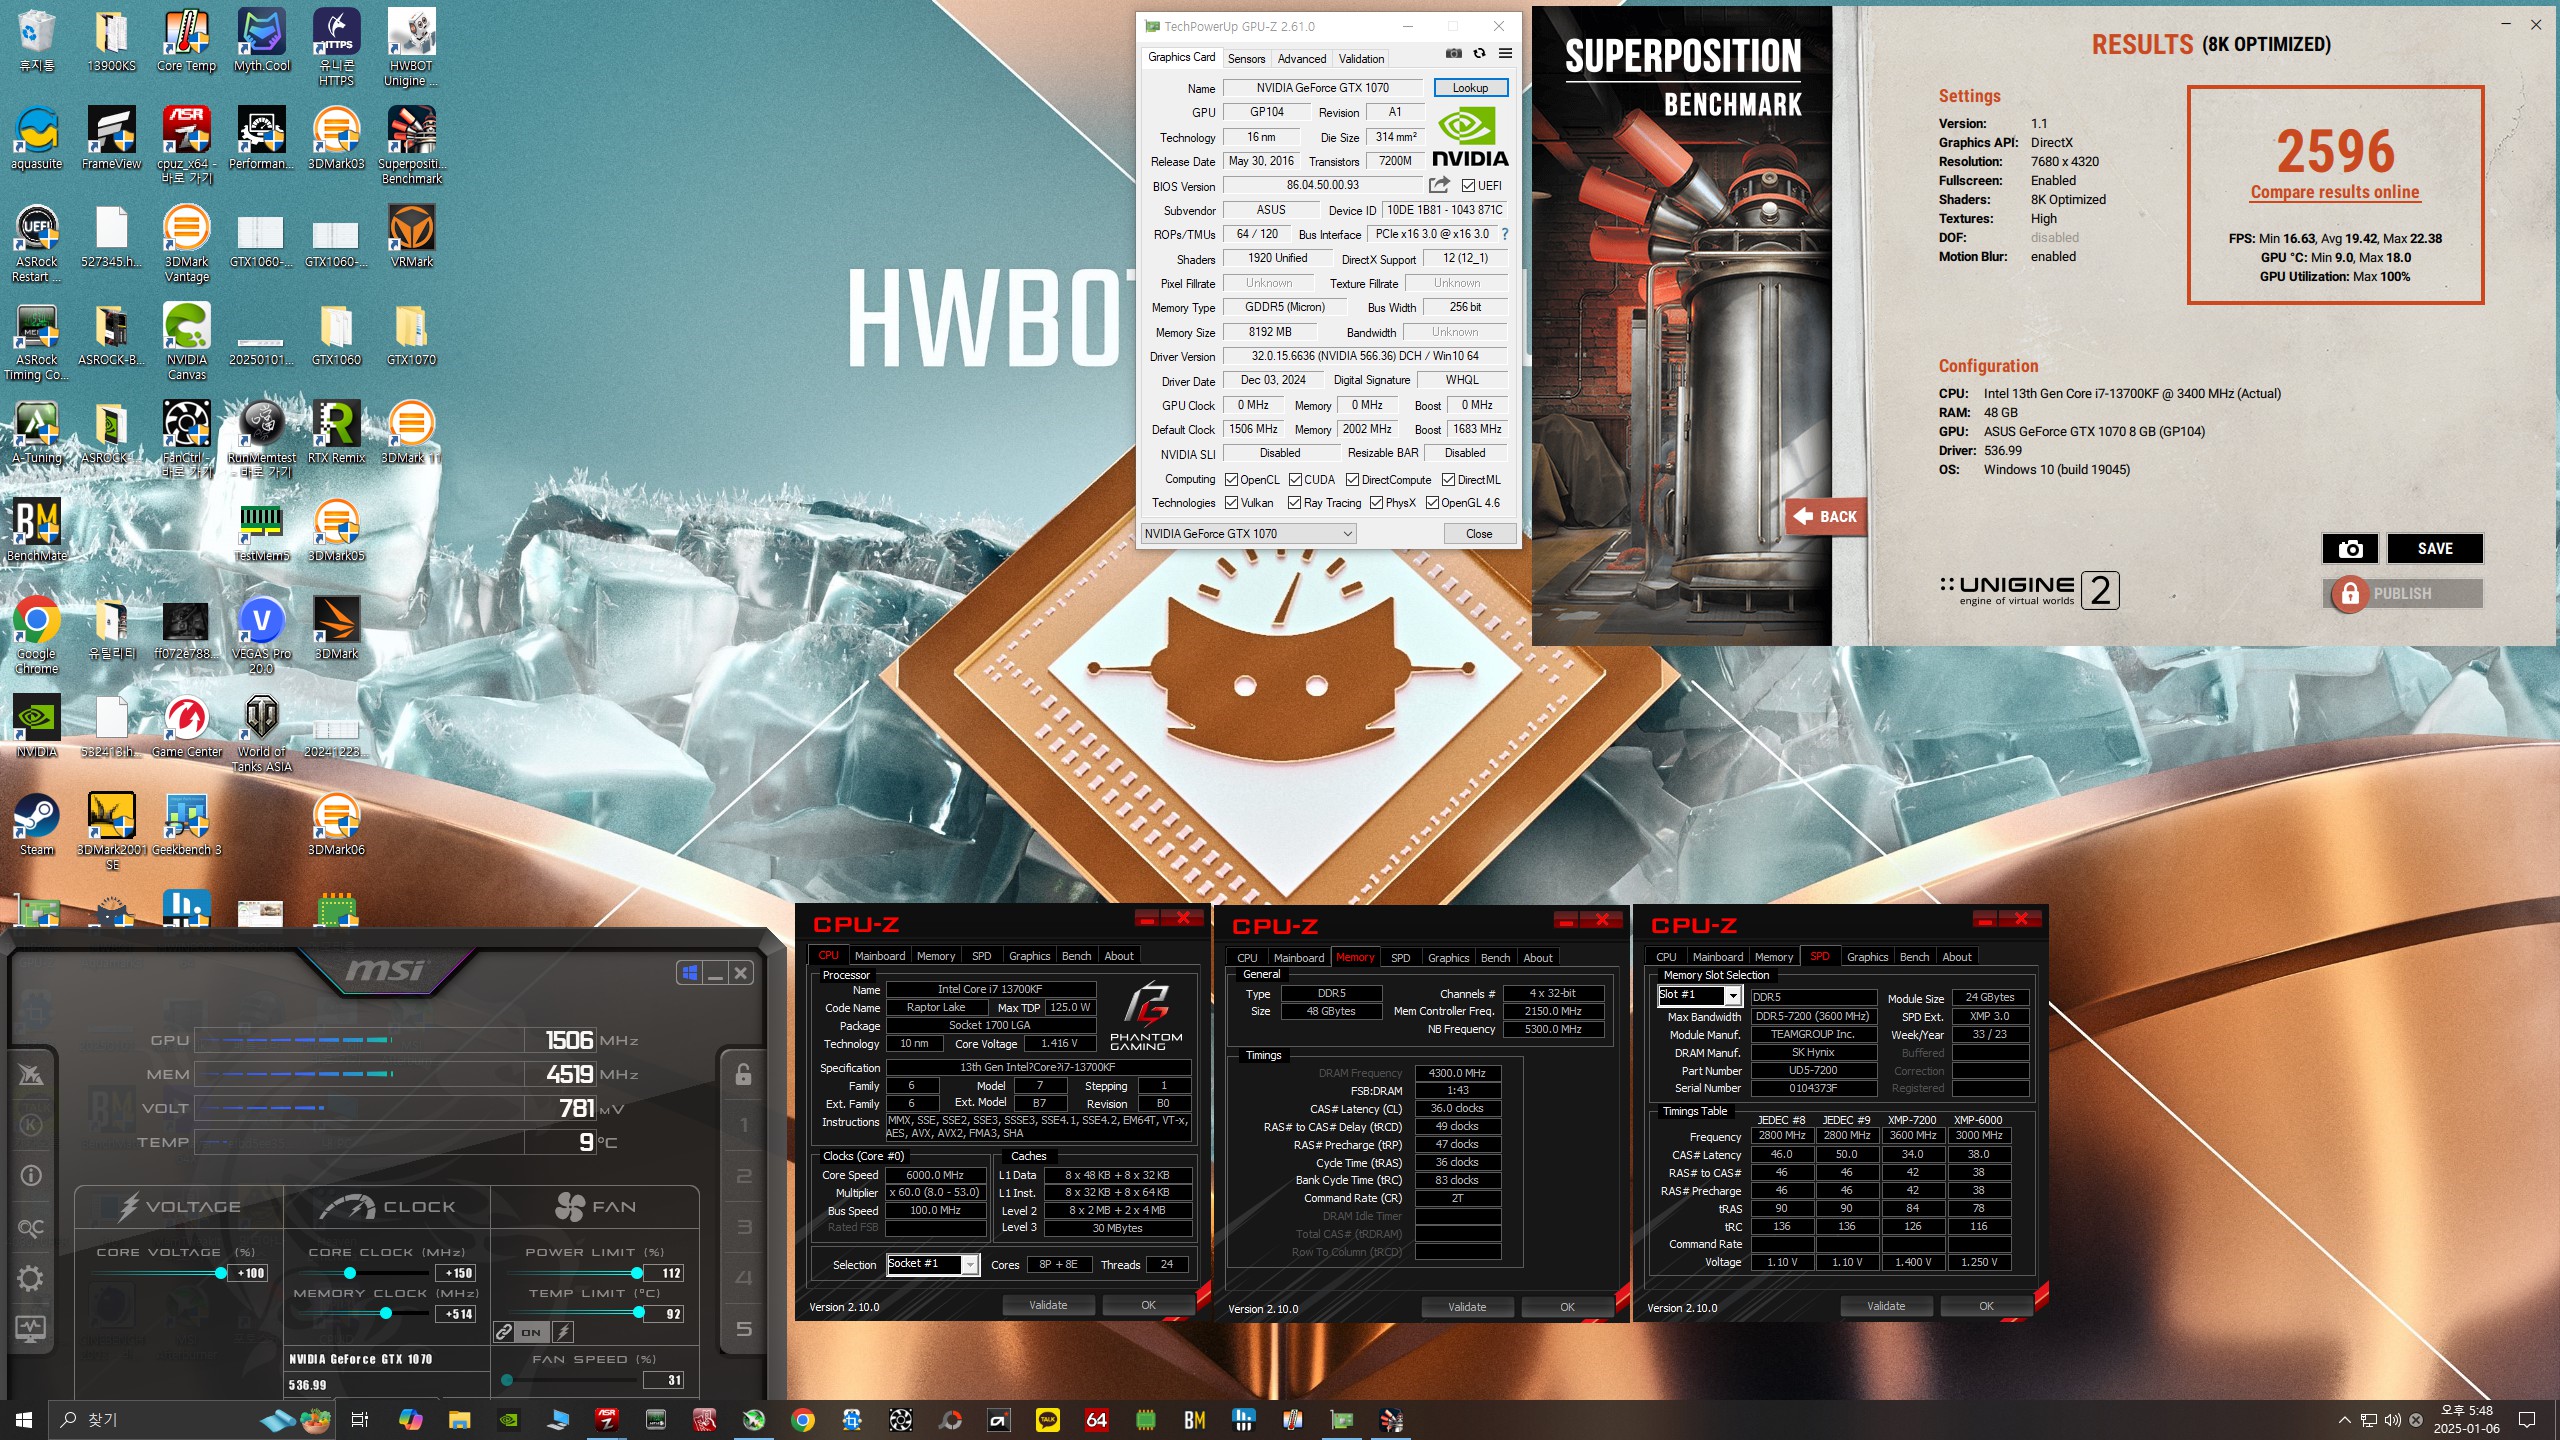Click the Superposition screenshot camera button
The width and height of the screenshot is (2560, 1440).
[2350, 548]
